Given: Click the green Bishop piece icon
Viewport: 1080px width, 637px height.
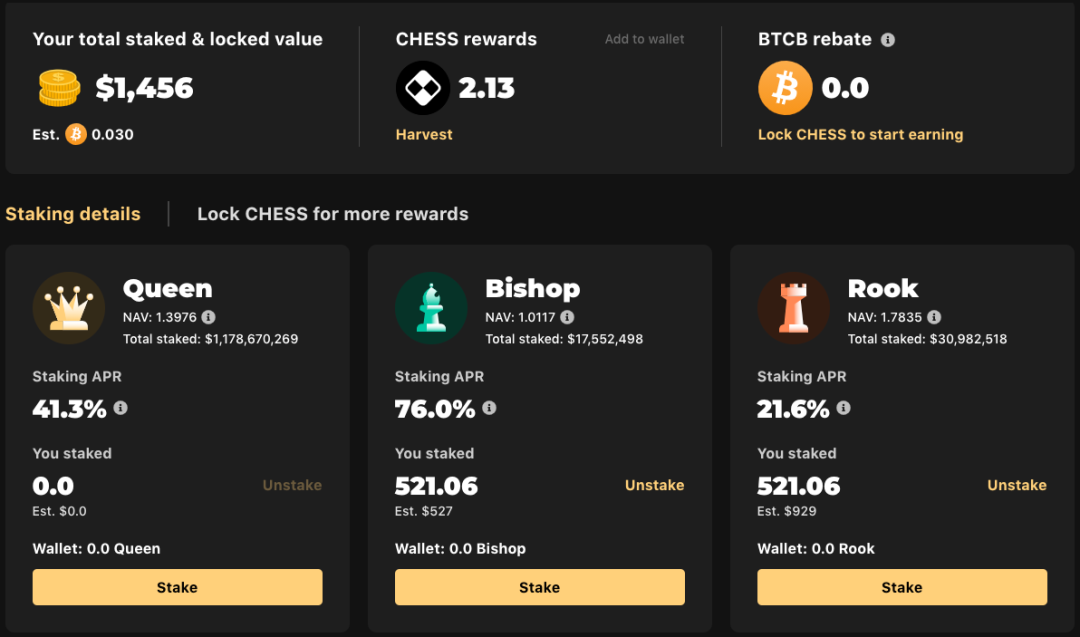Looking at the screenshot, I should pyautogui.click(x=431, y=308).
